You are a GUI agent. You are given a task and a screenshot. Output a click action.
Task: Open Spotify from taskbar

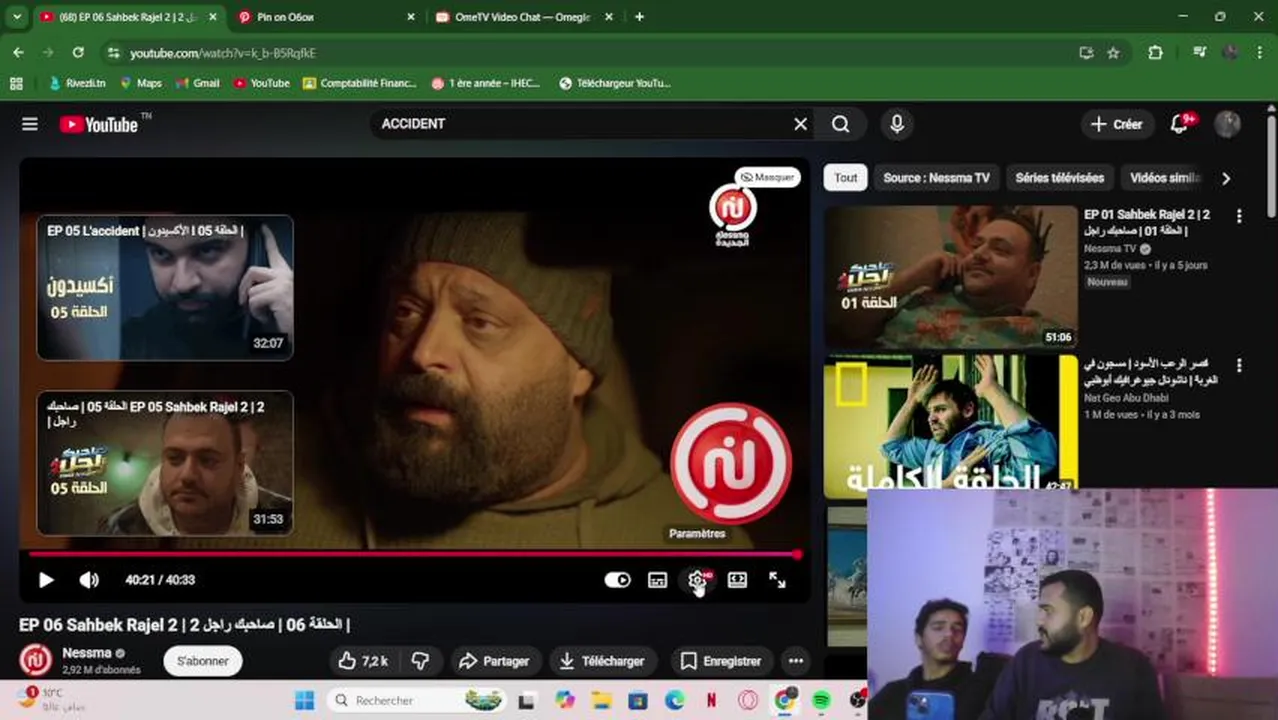(x=821, y=700)
